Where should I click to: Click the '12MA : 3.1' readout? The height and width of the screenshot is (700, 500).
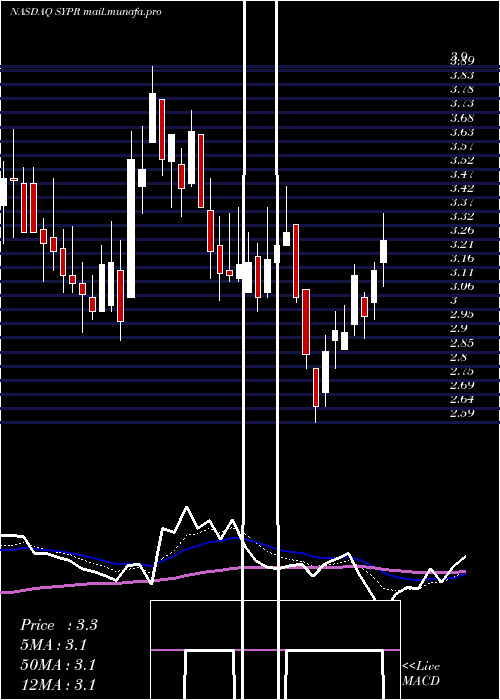58,684
